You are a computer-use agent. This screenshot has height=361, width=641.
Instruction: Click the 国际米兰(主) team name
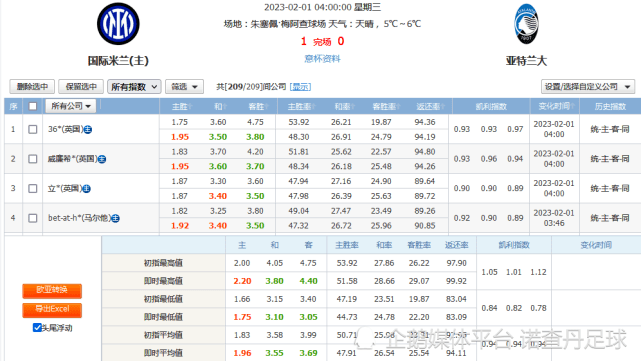click(118, 61)
